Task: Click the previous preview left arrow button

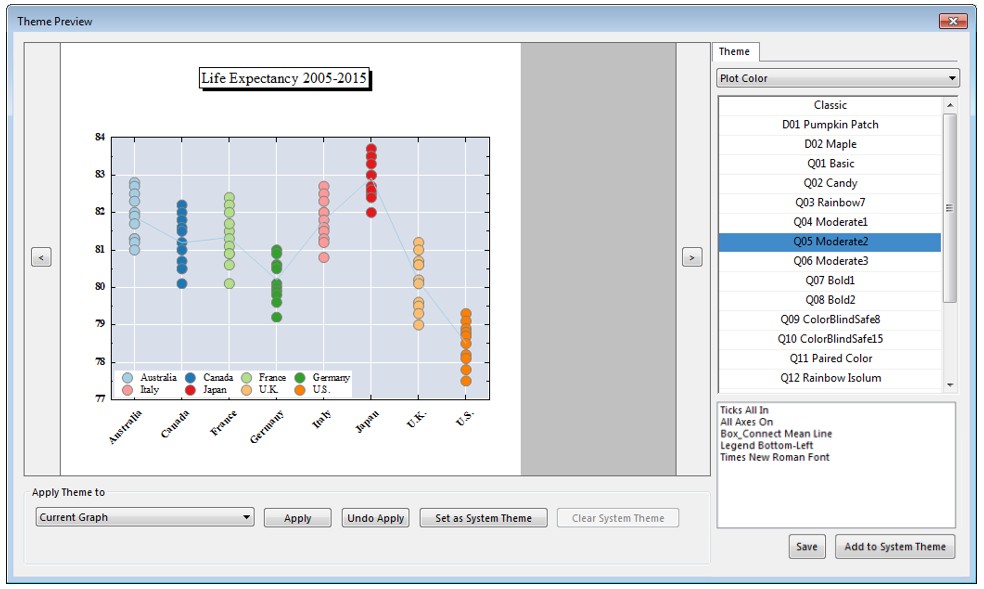Action: 41,258
